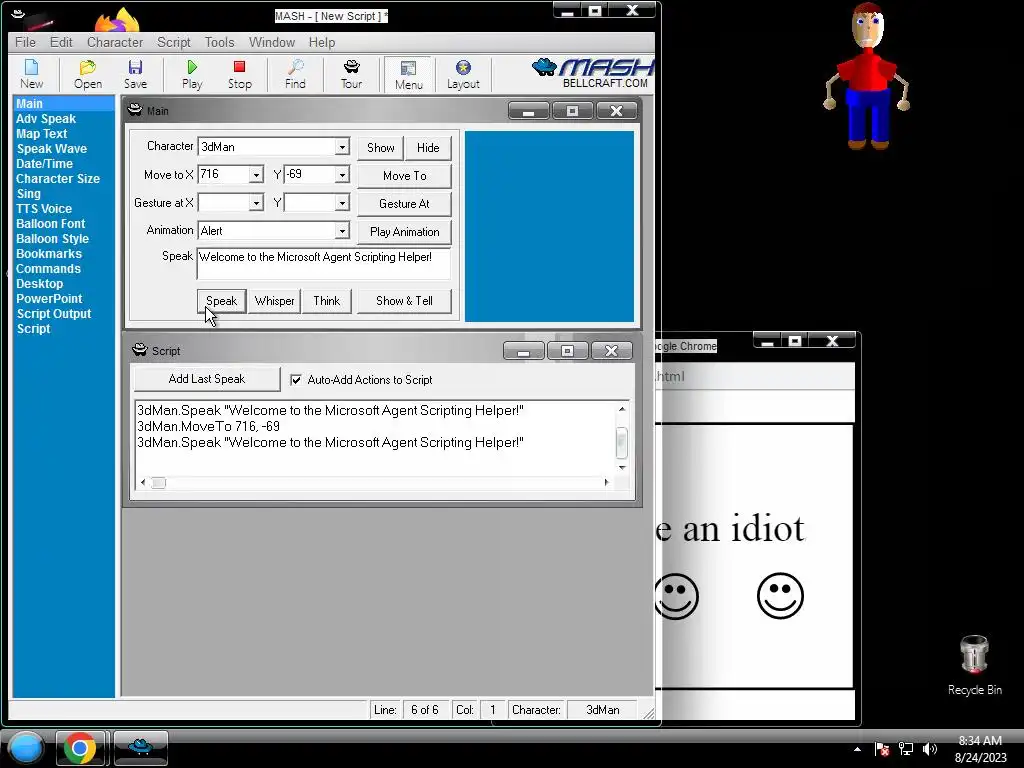Click the 3dMan agent character on desktop

867,76
